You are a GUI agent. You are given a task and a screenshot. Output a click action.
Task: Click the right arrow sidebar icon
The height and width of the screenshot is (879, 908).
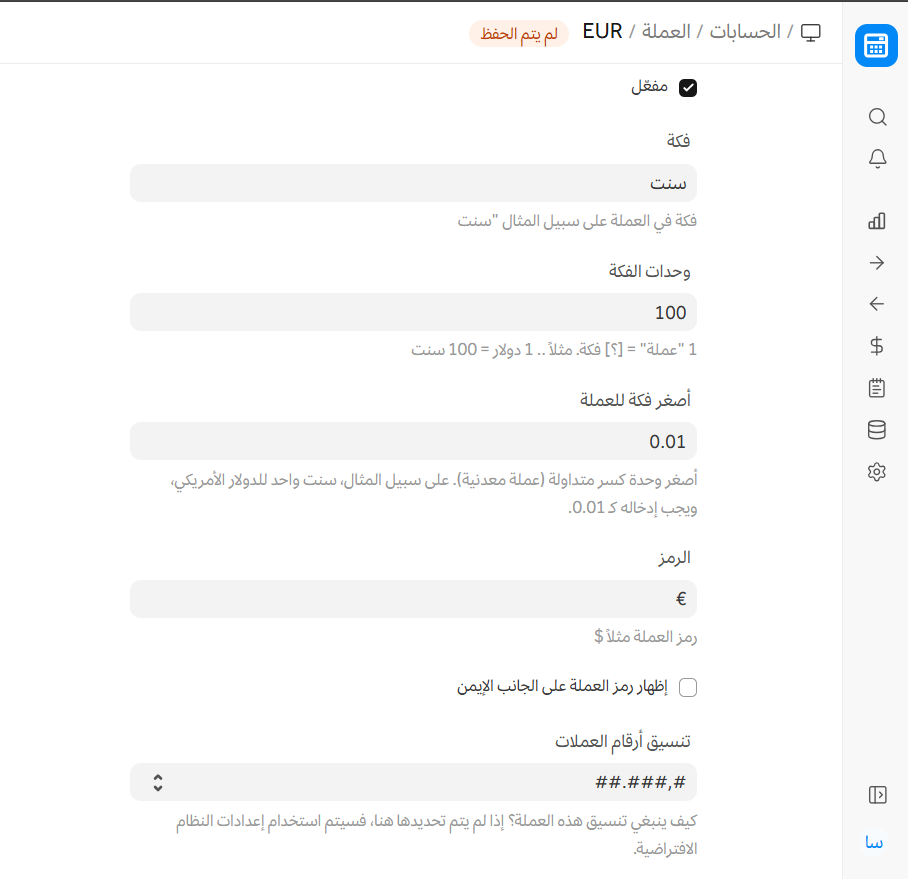click(x=877, y=263)
